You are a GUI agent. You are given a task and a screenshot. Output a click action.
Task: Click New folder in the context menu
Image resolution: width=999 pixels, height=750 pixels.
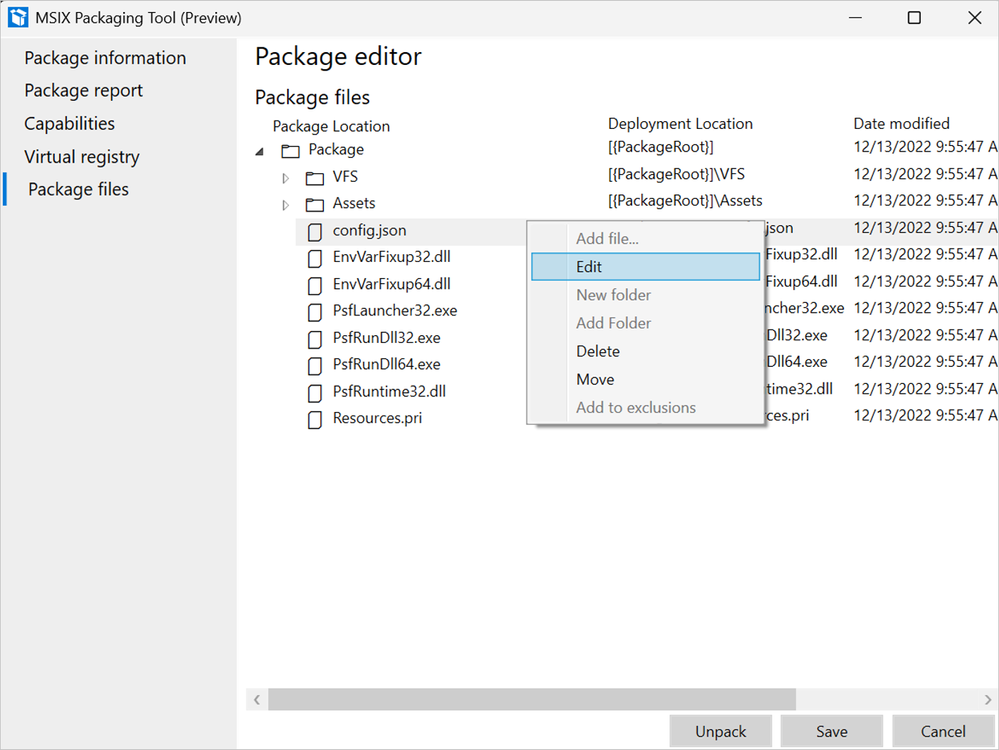645,295
